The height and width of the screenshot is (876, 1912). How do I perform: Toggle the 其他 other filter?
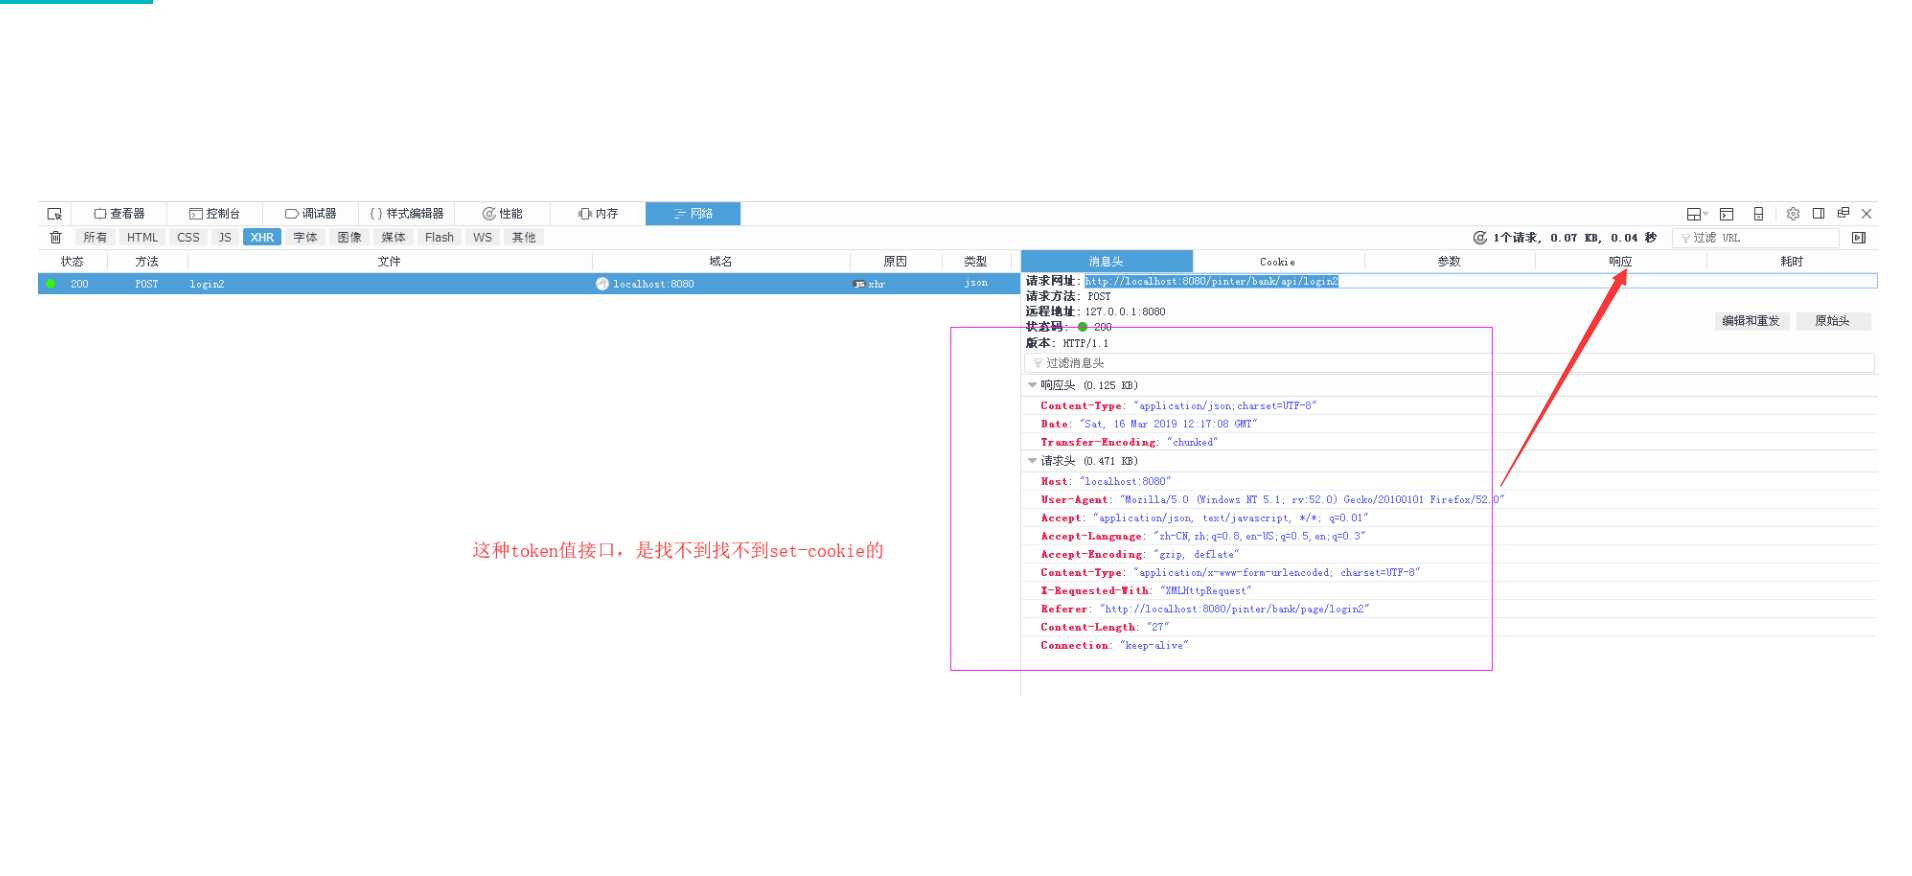[x=524, y=238]
